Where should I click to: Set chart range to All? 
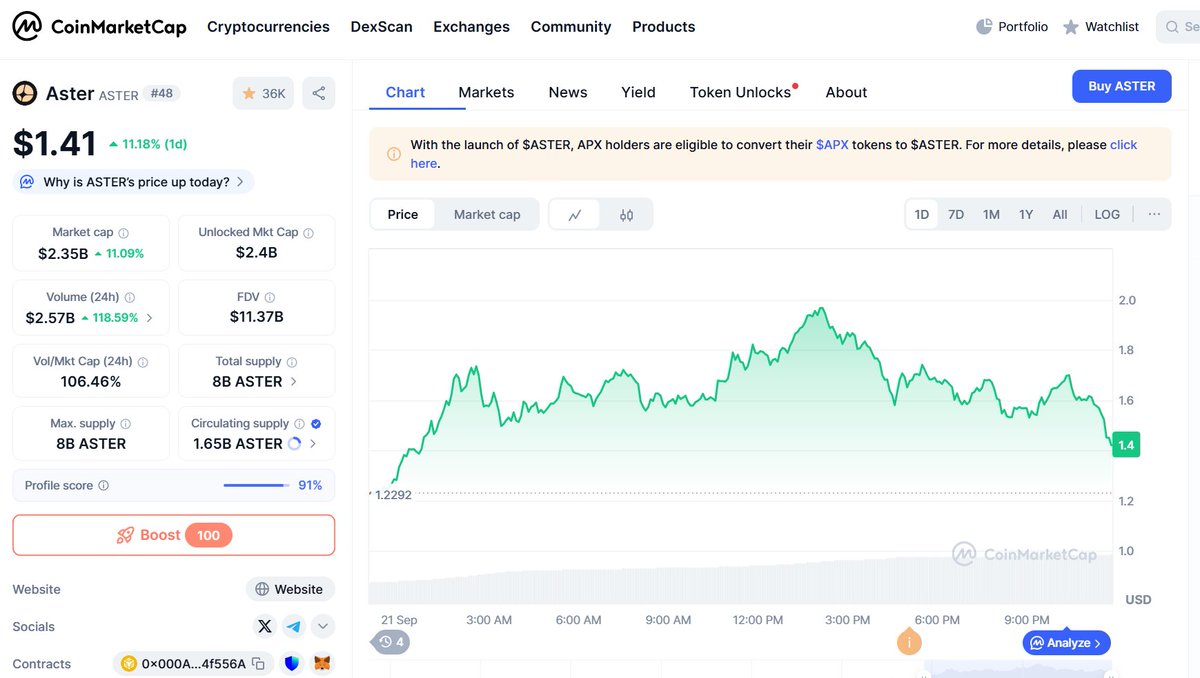pos(1060,214)
